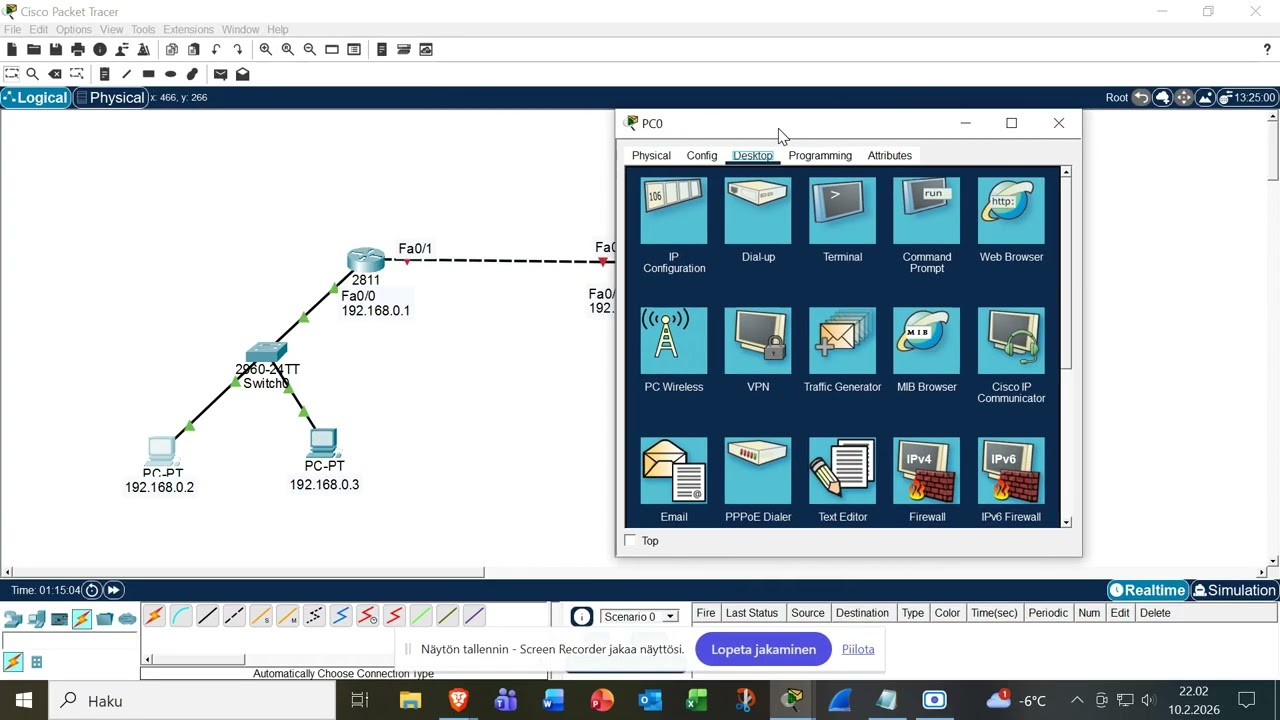
Task: Click the Haku taskbar search box
Action: (190, 700)
